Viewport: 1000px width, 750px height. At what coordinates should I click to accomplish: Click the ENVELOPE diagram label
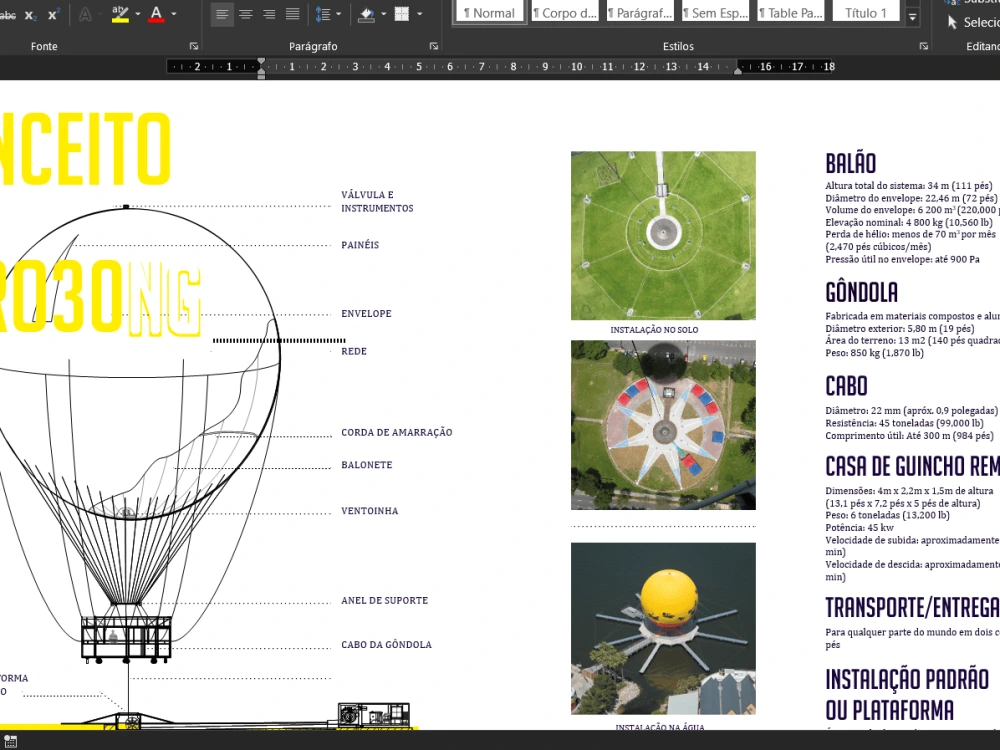coord(366,314)
